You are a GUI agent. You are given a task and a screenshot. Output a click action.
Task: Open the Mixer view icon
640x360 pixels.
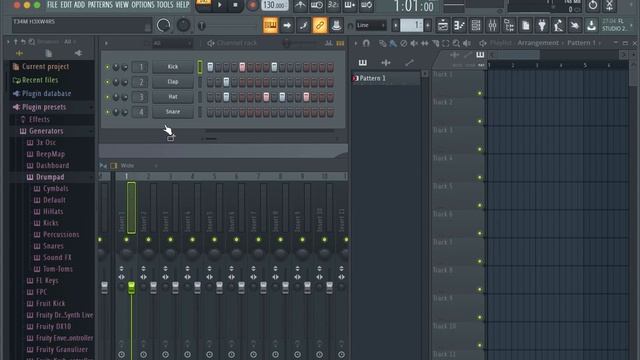[492, 25]
